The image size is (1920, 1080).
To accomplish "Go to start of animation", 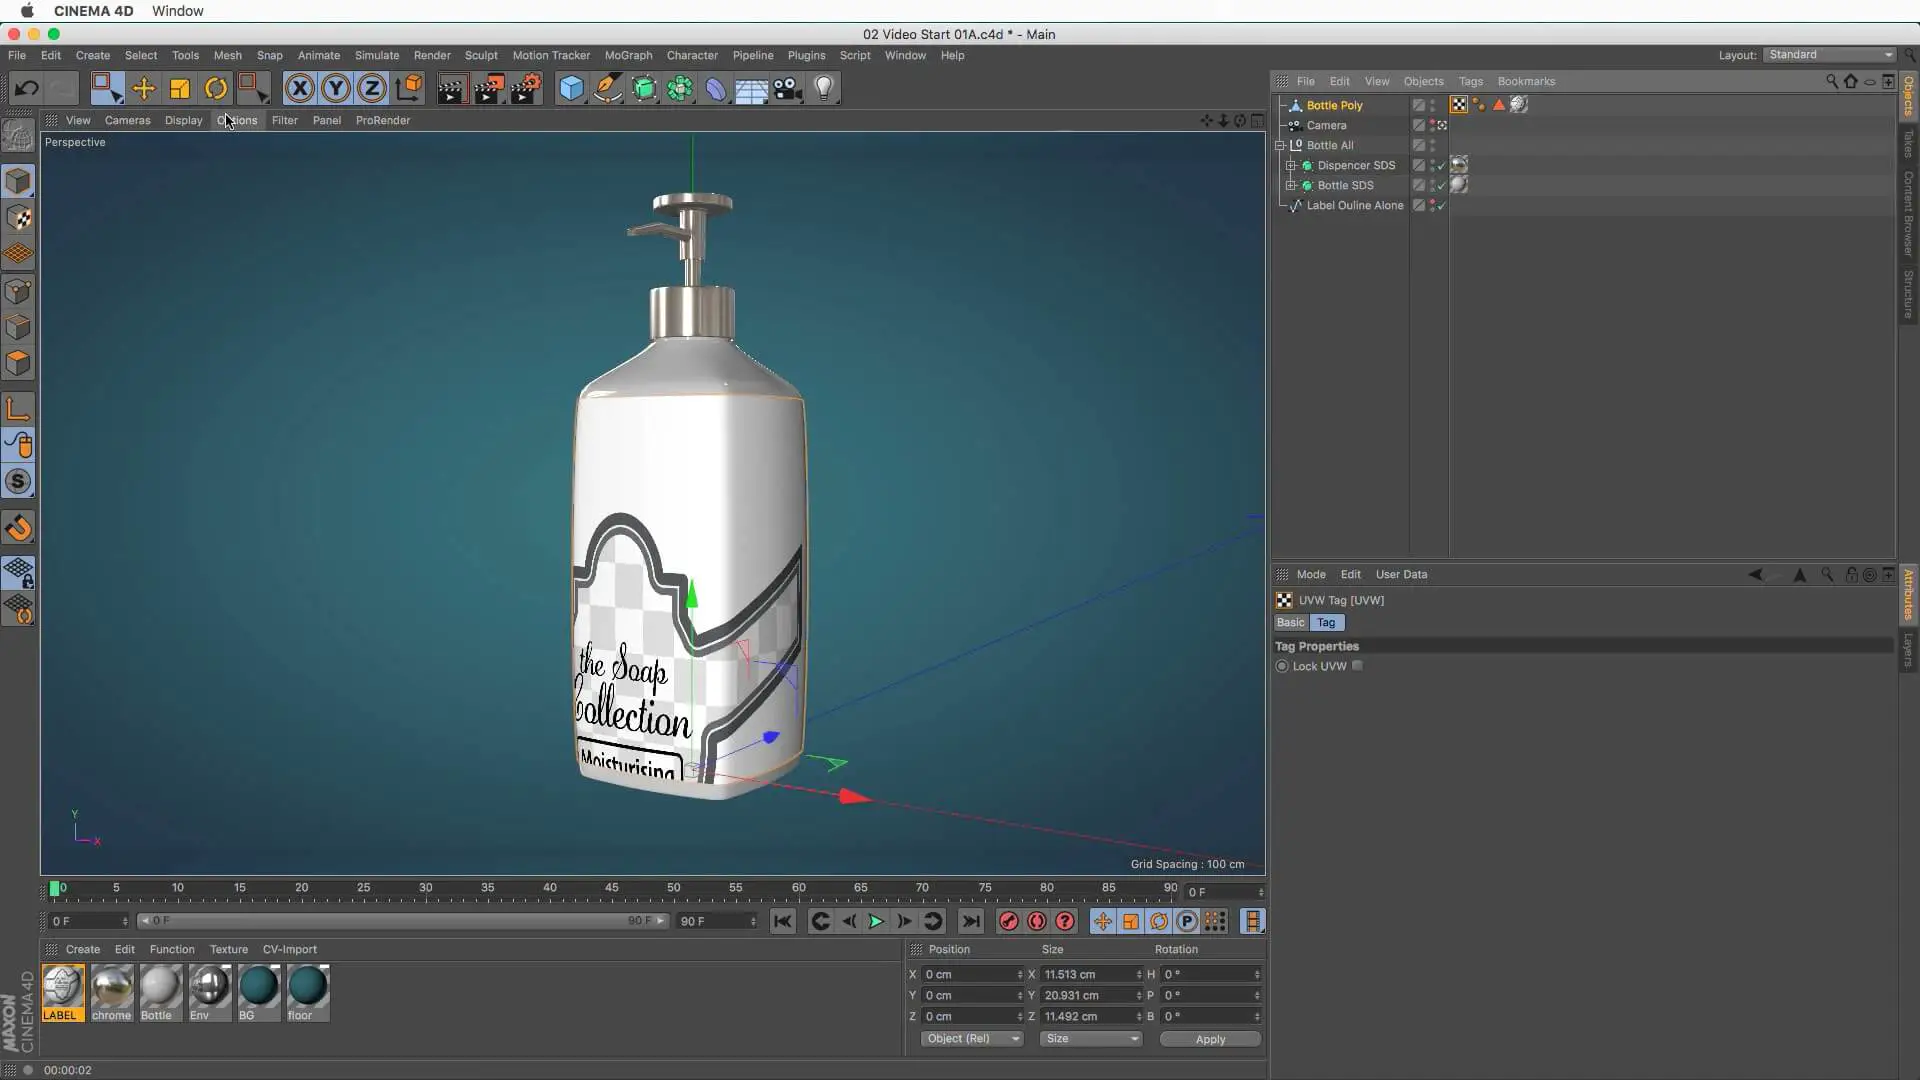I will click(783, 921).
